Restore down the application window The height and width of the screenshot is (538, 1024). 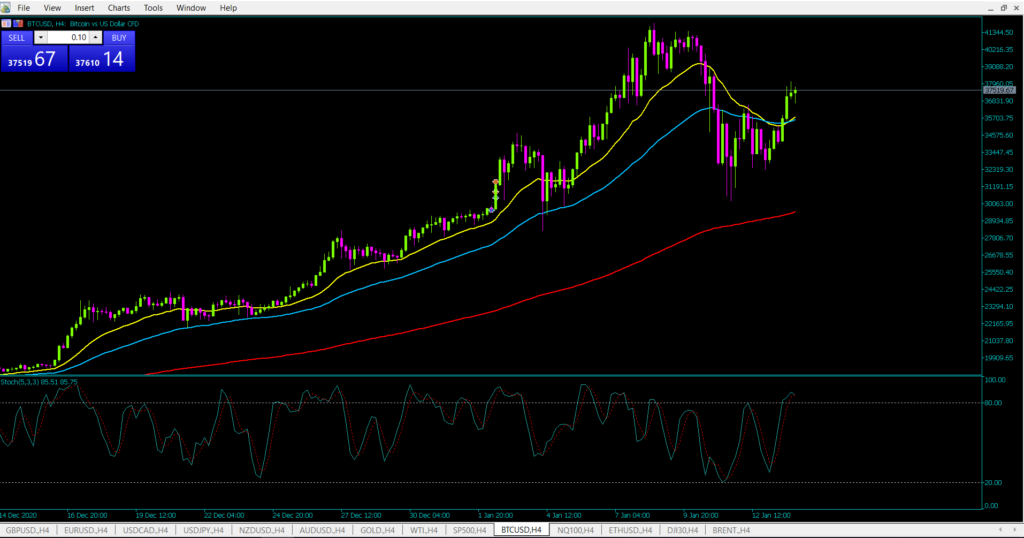[1004, 7]
